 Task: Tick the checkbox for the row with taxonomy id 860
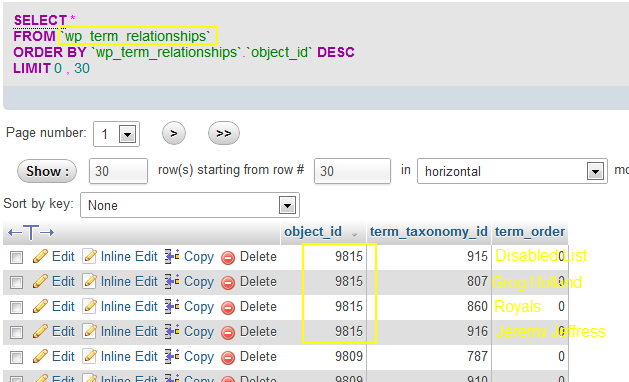pos(16,307)
